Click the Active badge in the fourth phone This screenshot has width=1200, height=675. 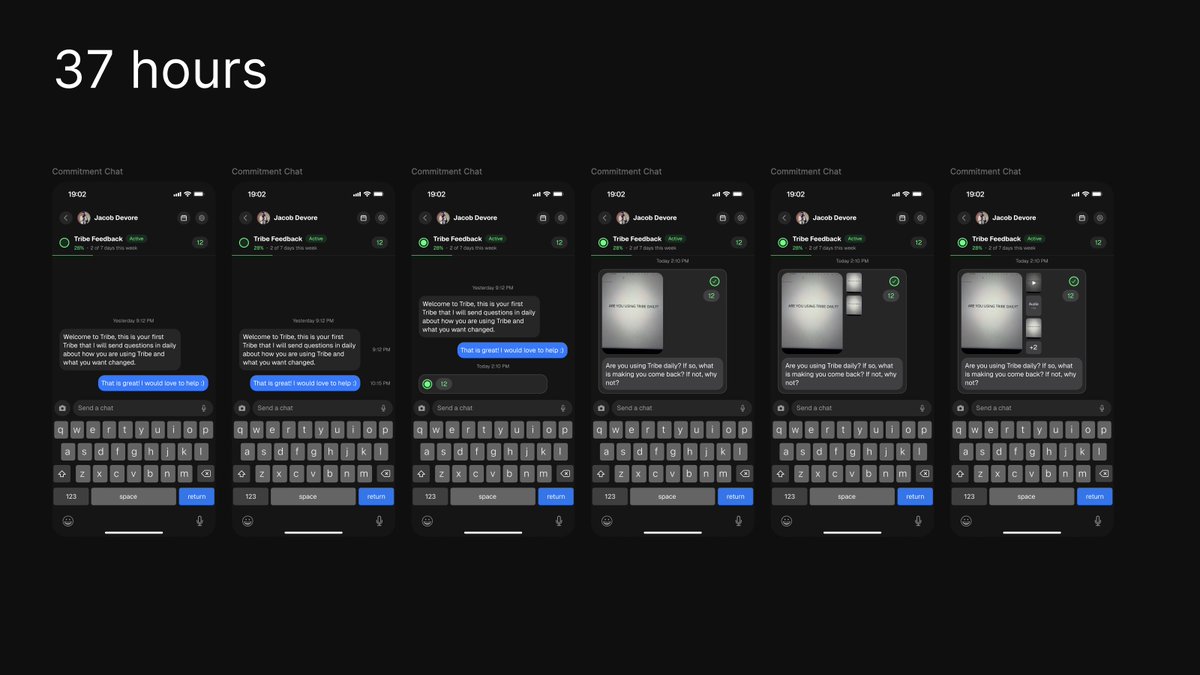[675, 239]
